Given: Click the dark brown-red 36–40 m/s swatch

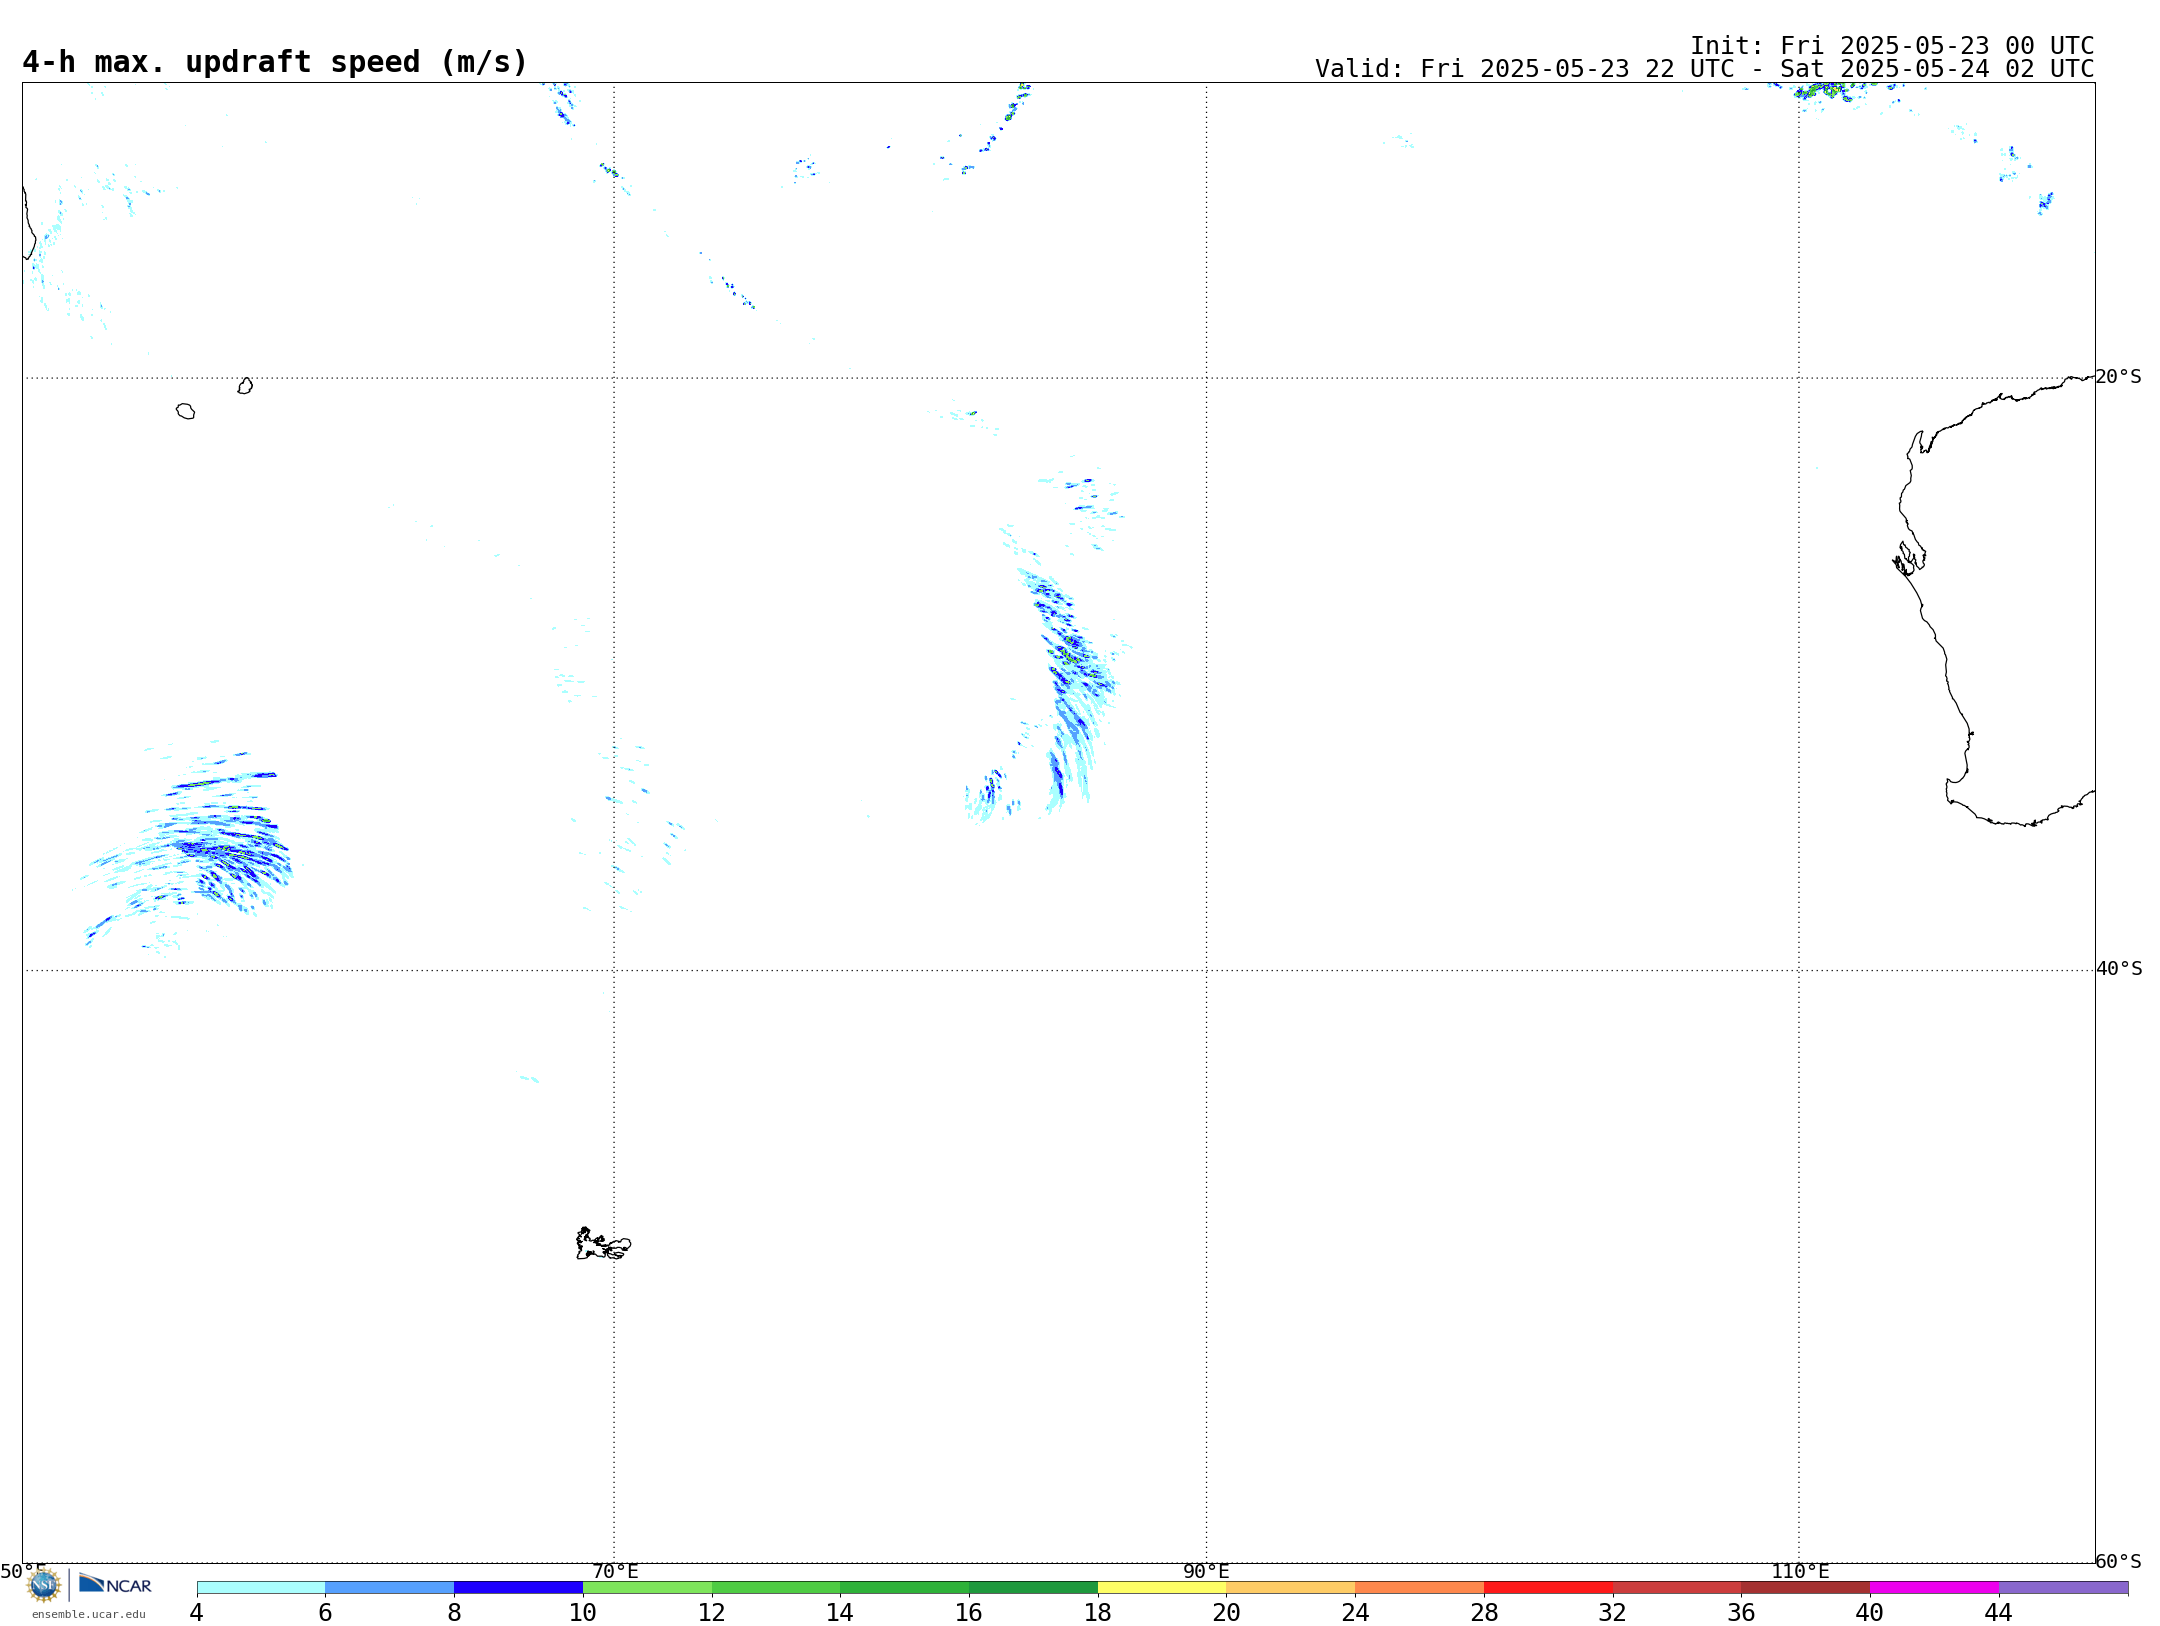Looking at the screenshot, I should point(1806,1587).
